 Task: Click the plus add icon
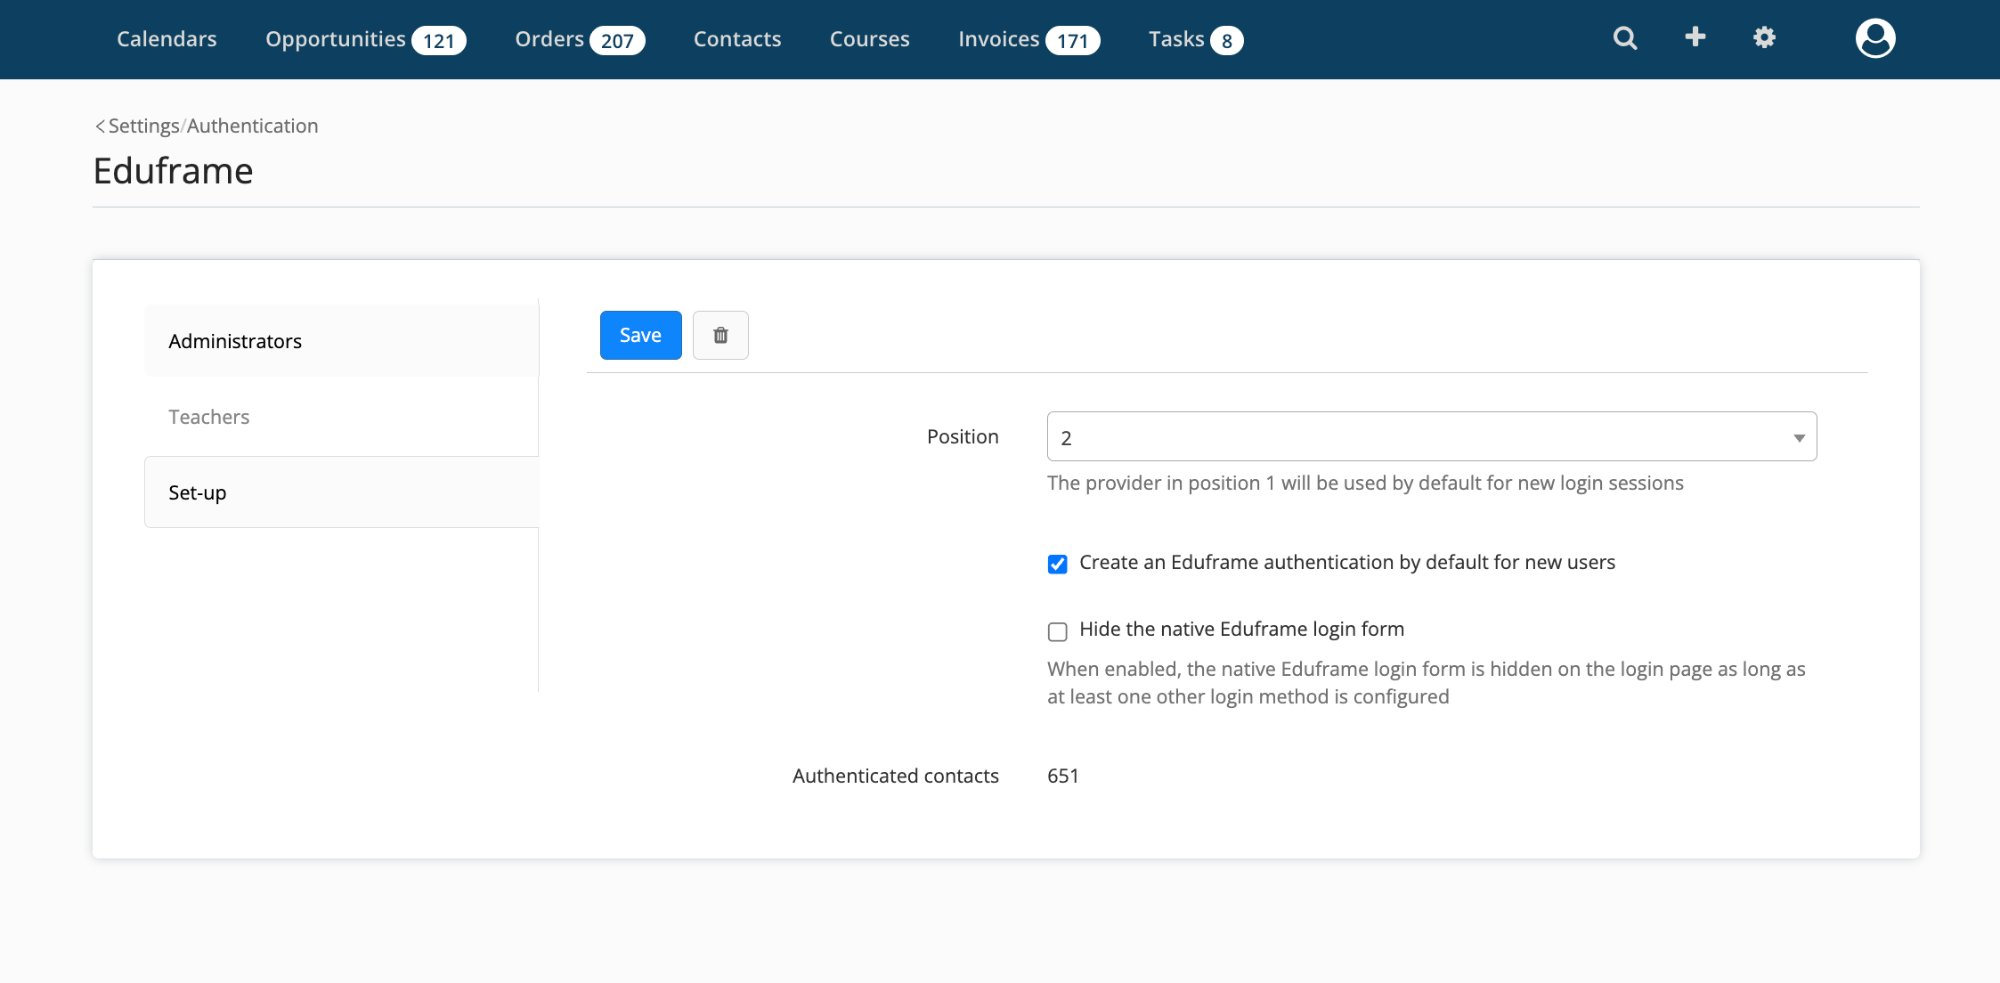click(1695, 38)
